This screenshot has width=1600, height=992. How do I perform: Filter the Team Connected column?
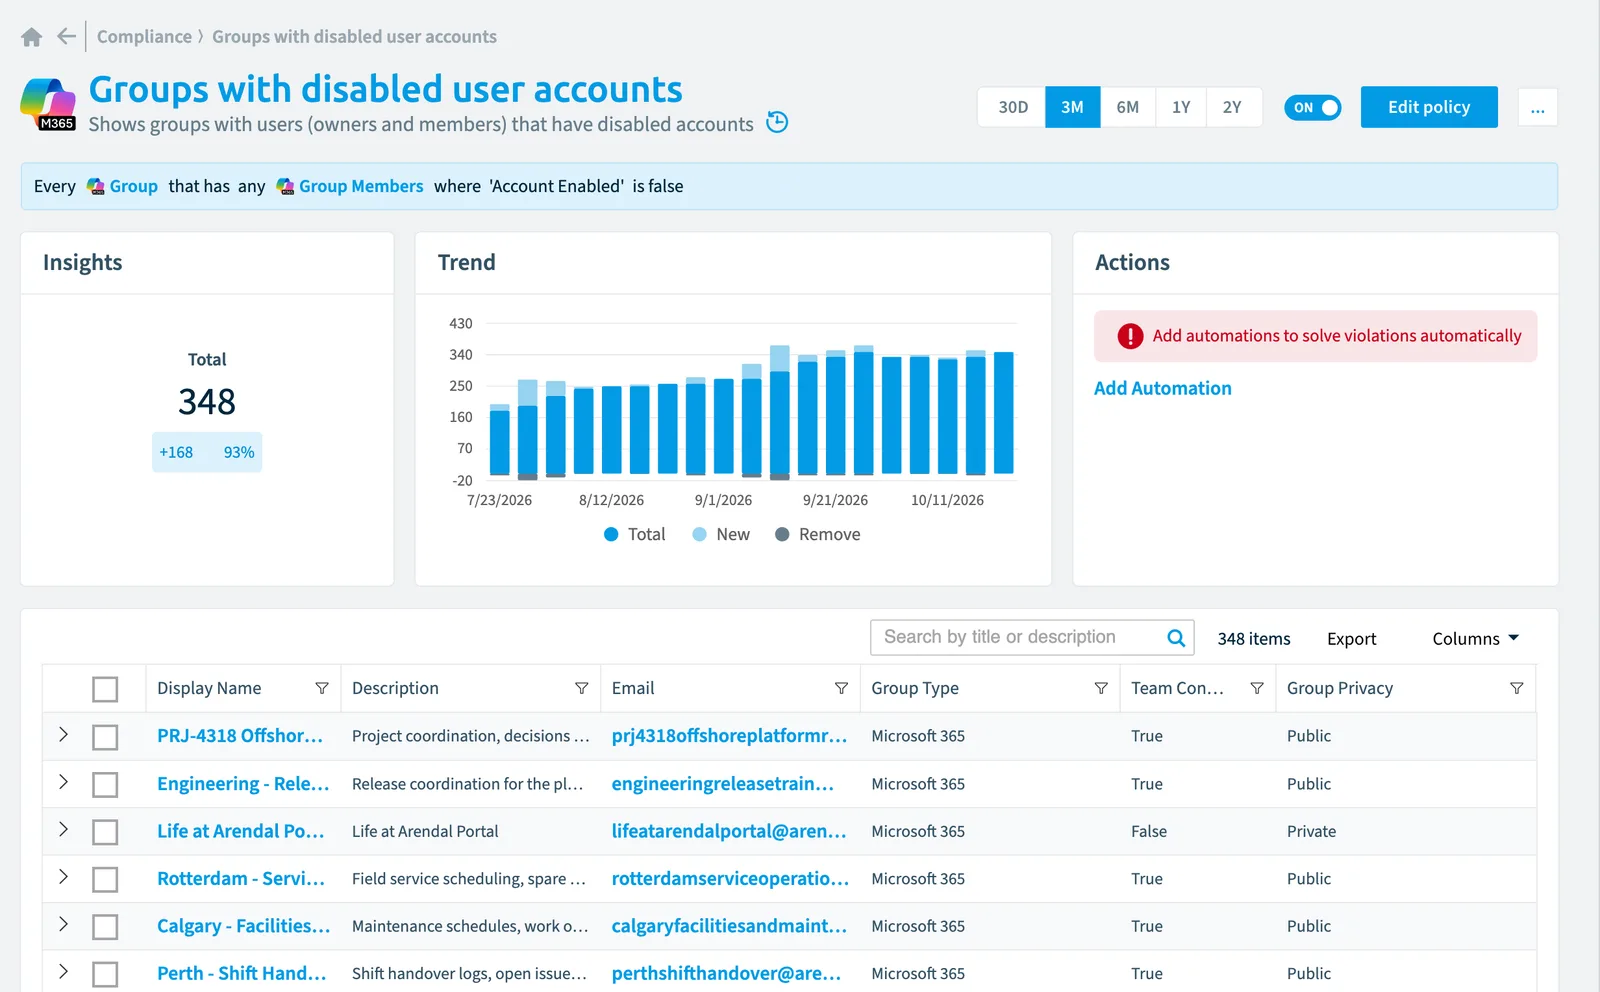coord(1257,688)
